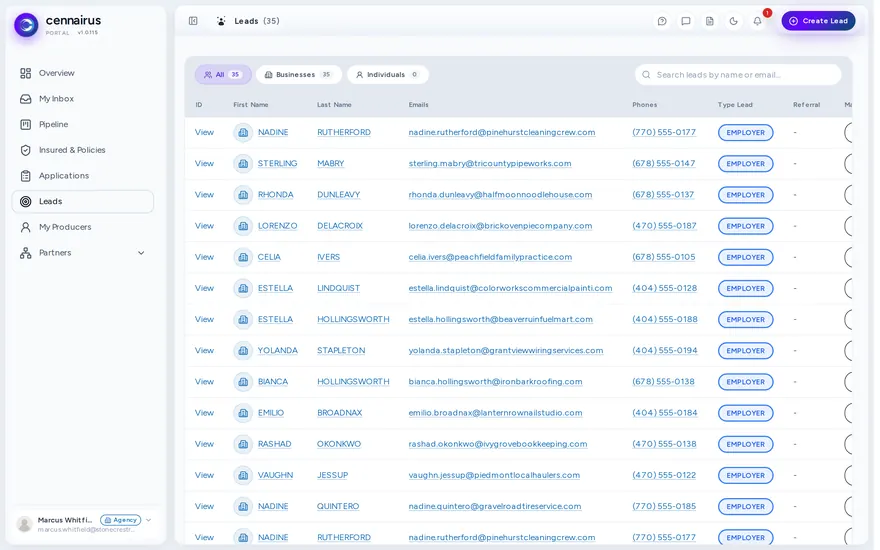The image size is (880, 550).
Task: Select the All leads tab
Action: pos(223,75)
